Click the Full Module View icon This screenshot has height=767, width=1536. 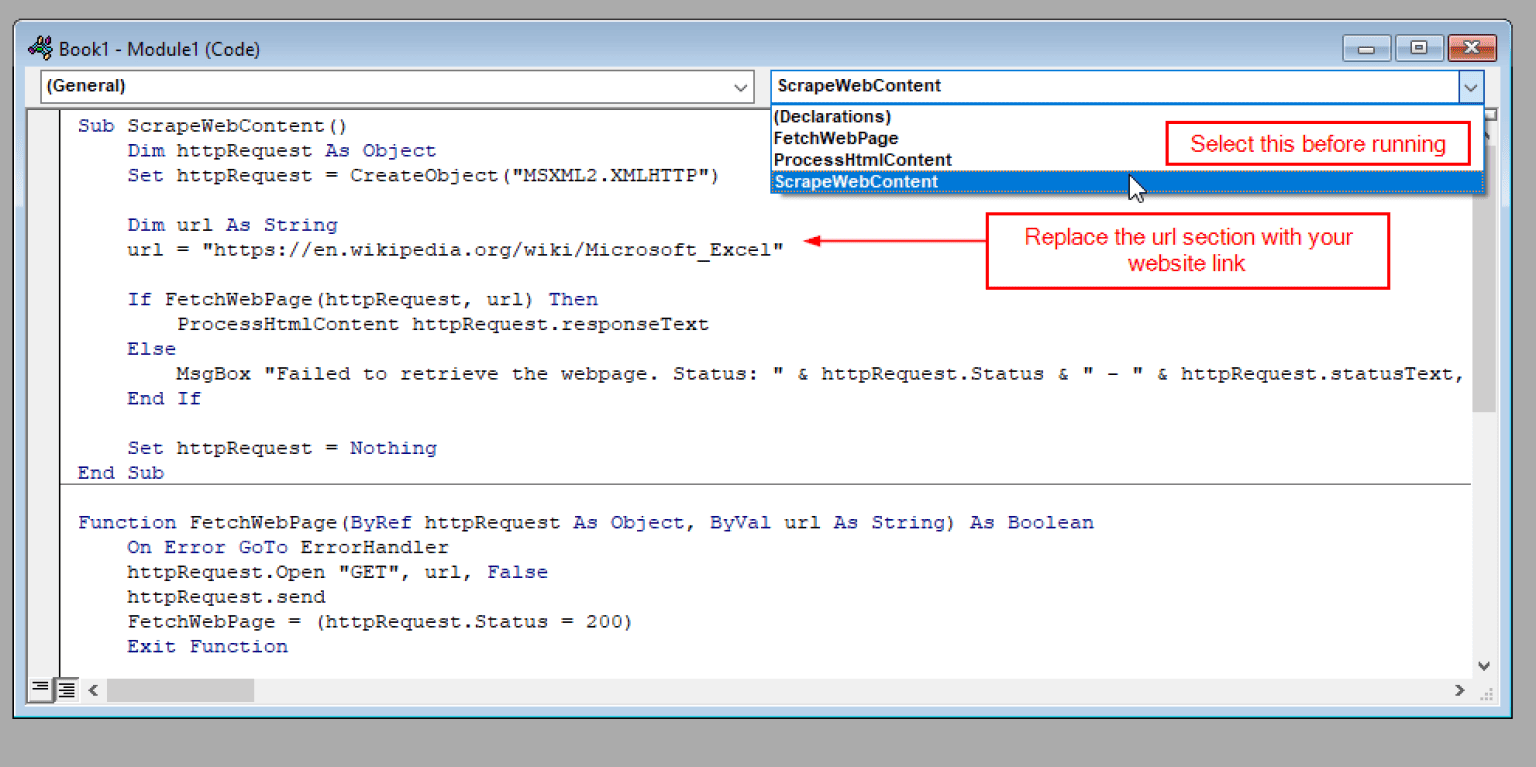[x=66, y=688]
